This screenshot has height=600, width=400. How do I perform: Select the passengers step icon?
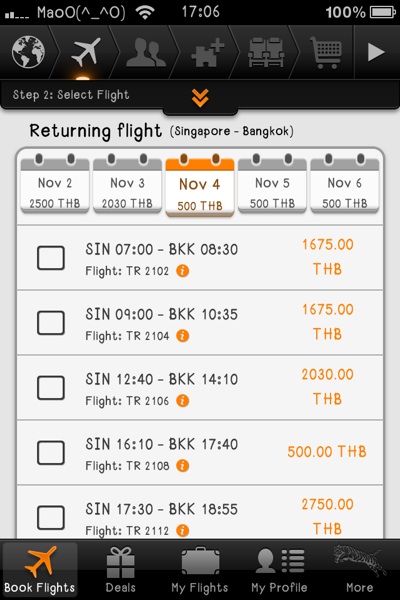click(146, 52)
